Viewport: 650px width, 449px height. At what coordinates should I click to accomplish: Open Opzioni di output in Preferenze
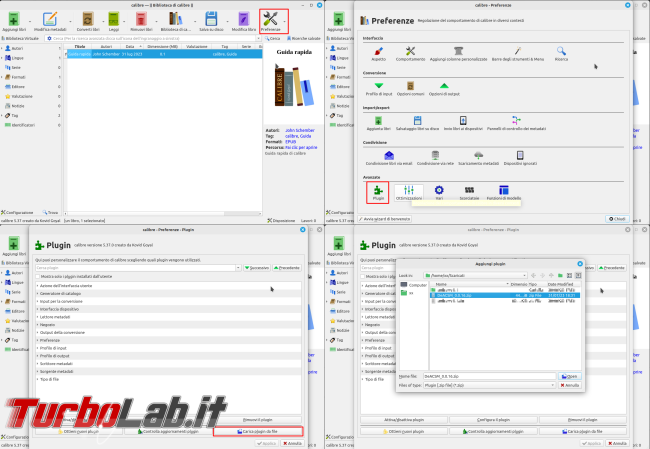pyautogui.click(x=444, y=89)
